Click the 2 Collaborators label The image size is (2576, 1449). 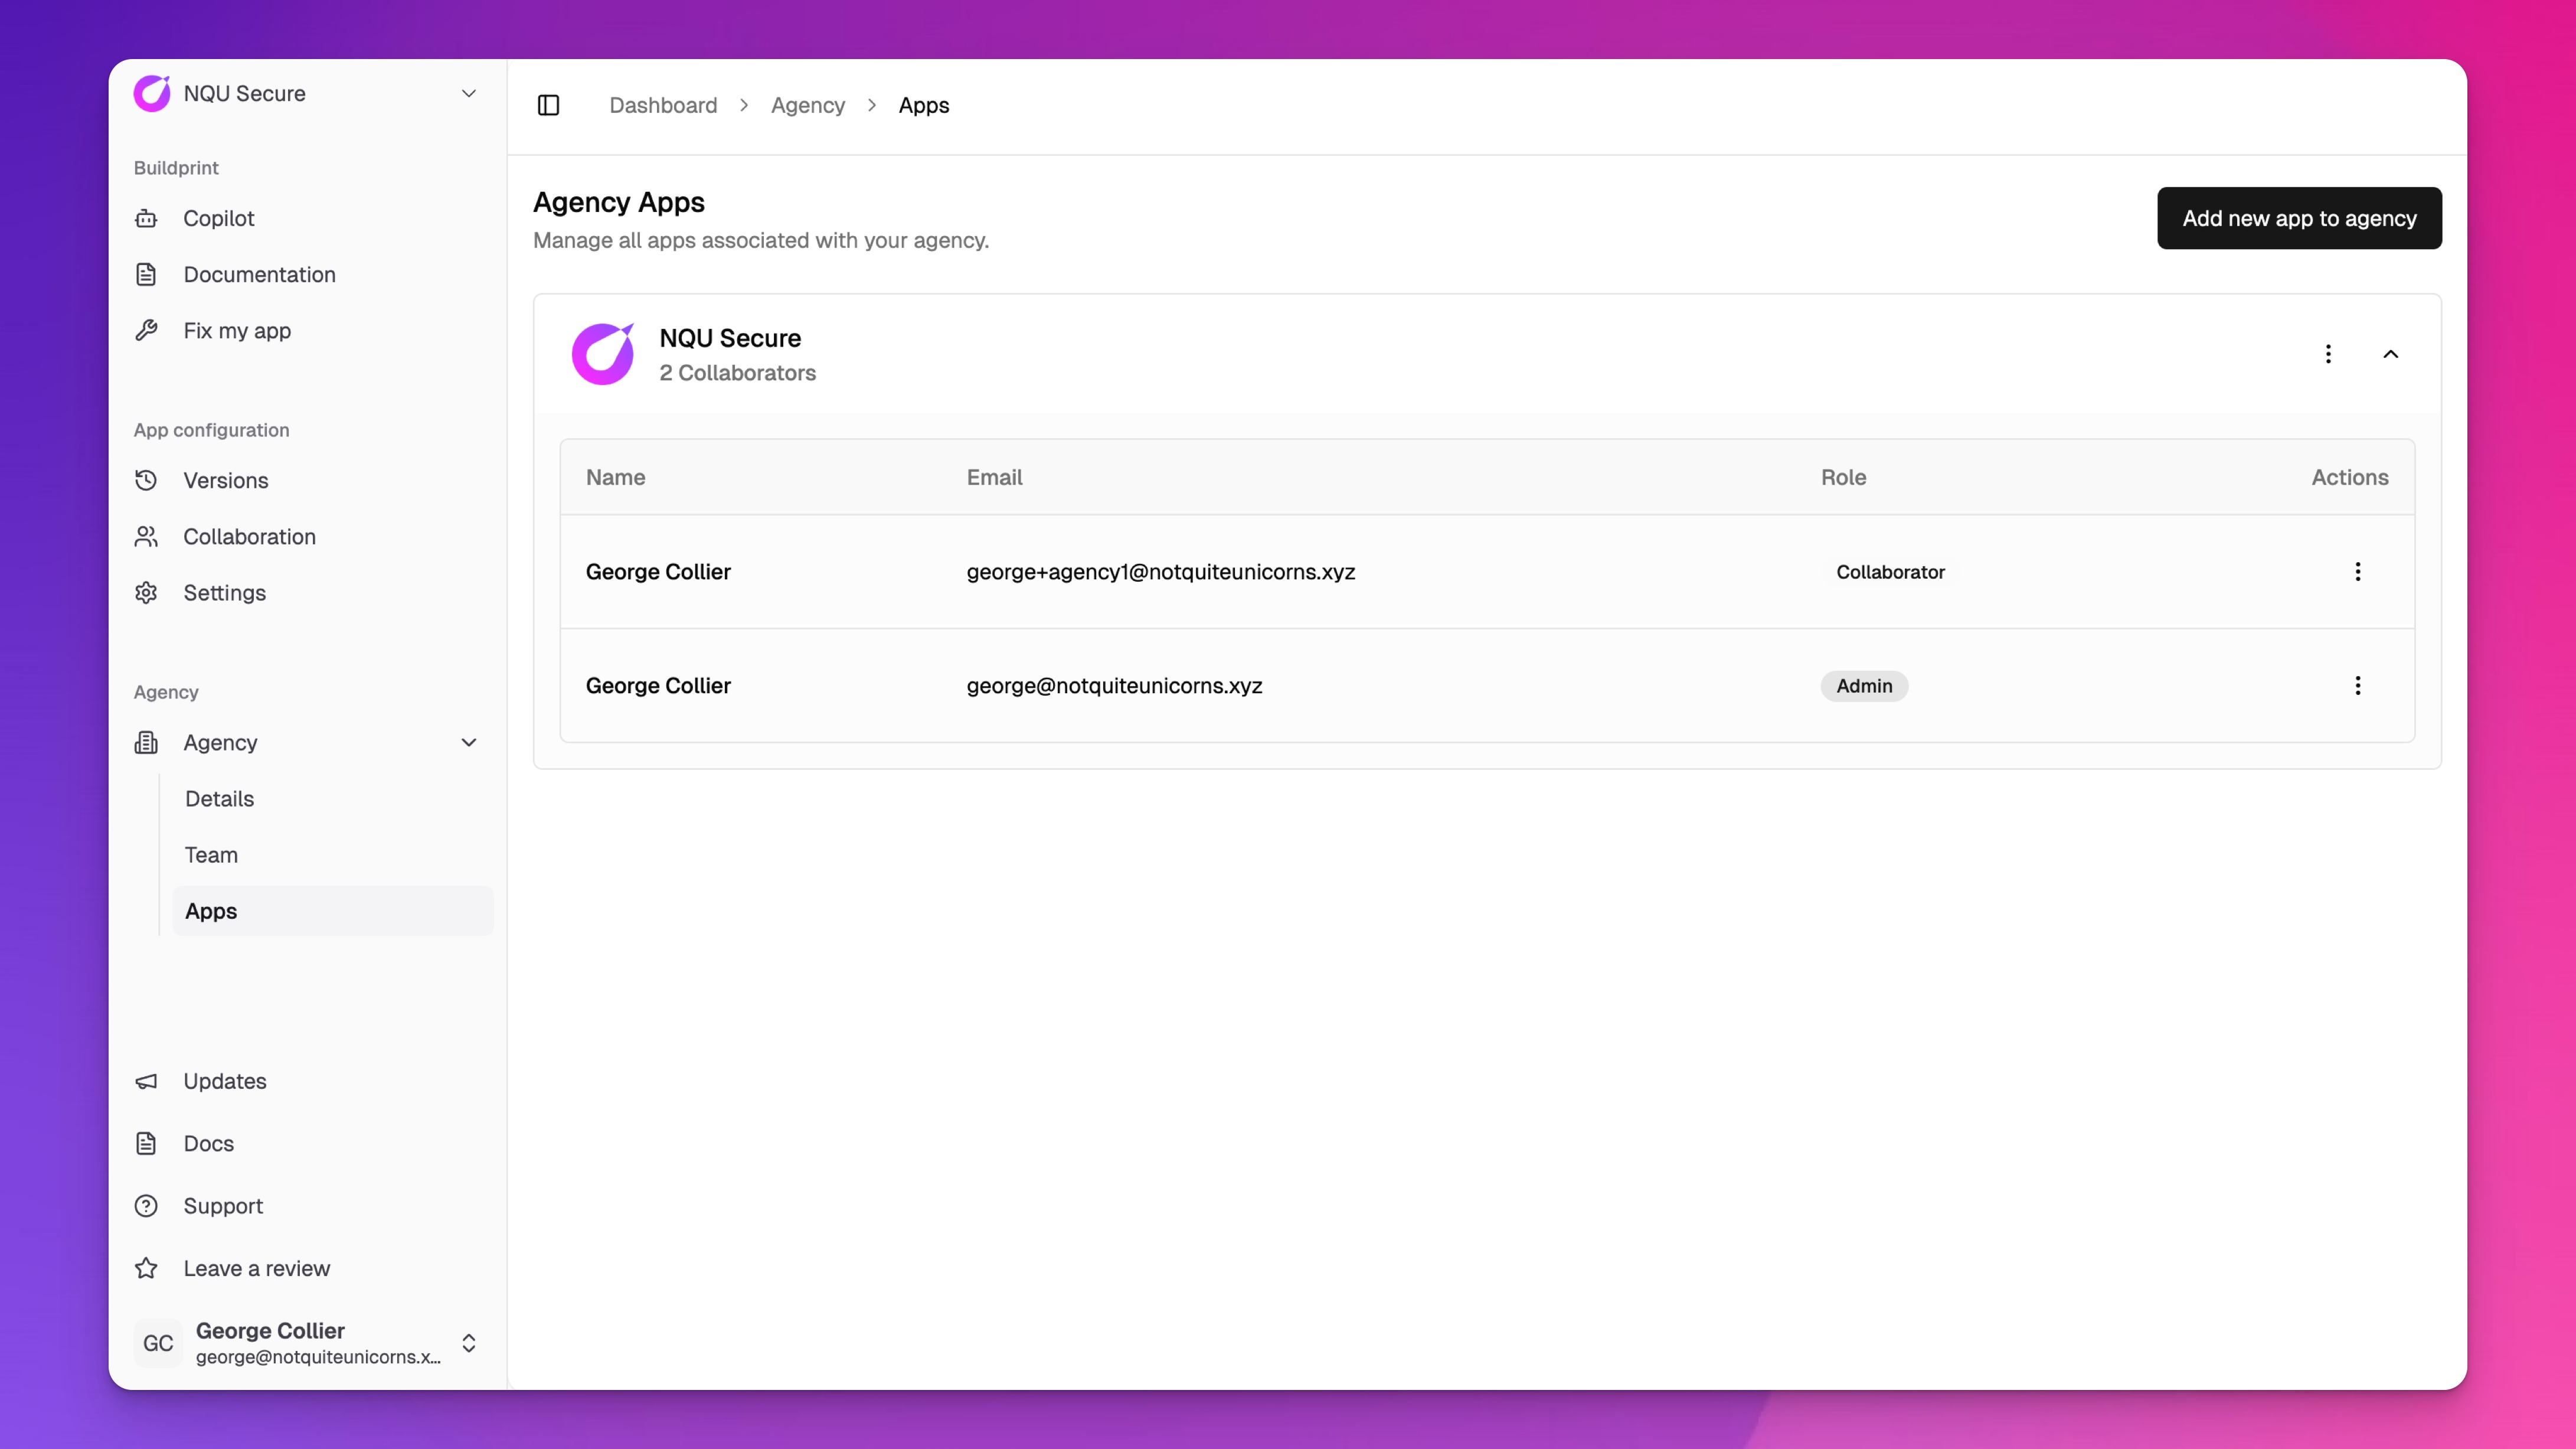click(737, 372)
